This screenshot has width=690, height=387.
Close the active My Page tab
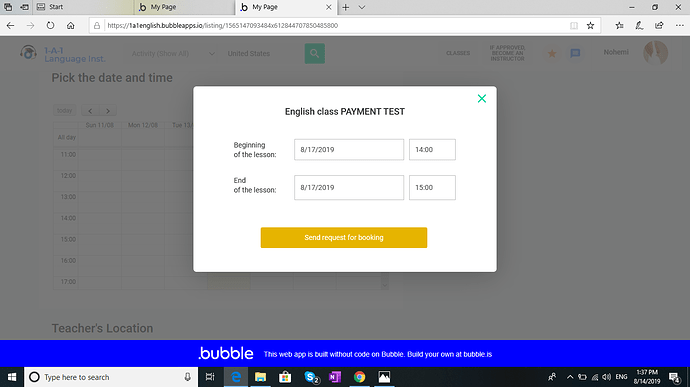tap(329, 7)
